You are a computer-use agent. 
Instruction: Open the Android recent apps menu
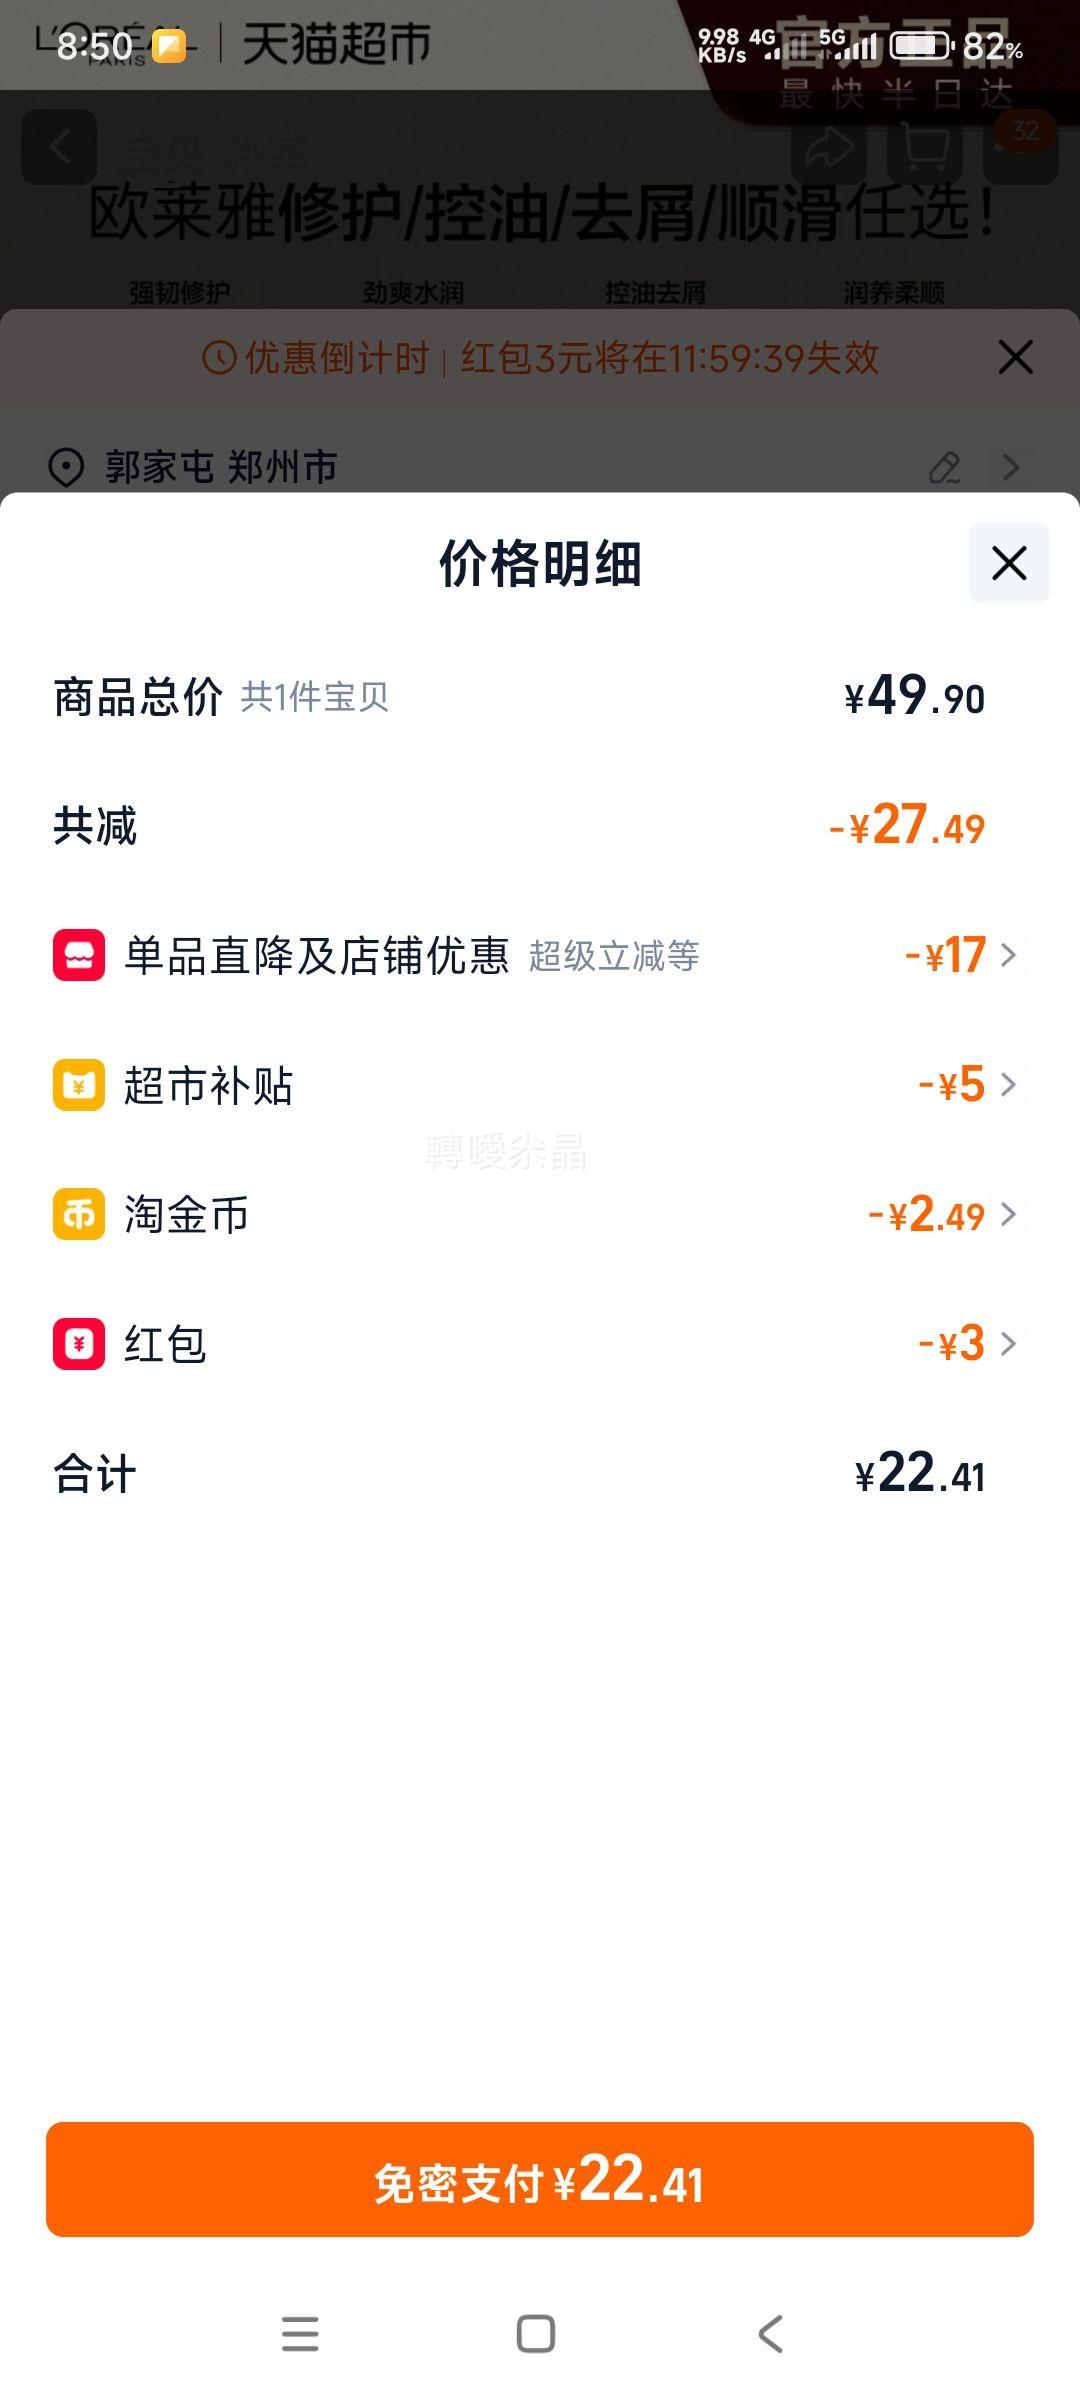click(300, 2334)
